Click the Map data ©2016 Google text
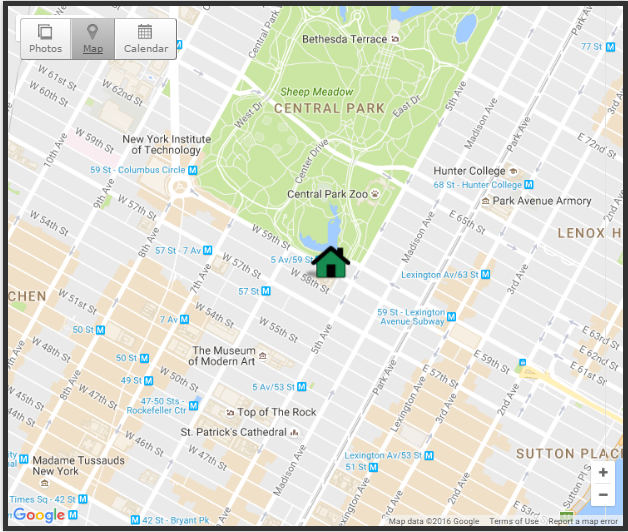628x532 pixels. (434, 521)
